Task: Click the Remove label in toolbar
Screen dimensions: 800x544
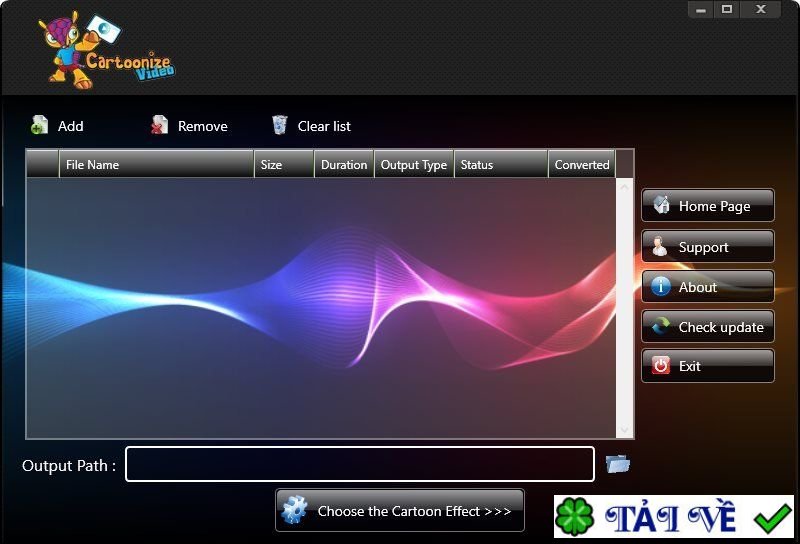Action: coord(203,126)
